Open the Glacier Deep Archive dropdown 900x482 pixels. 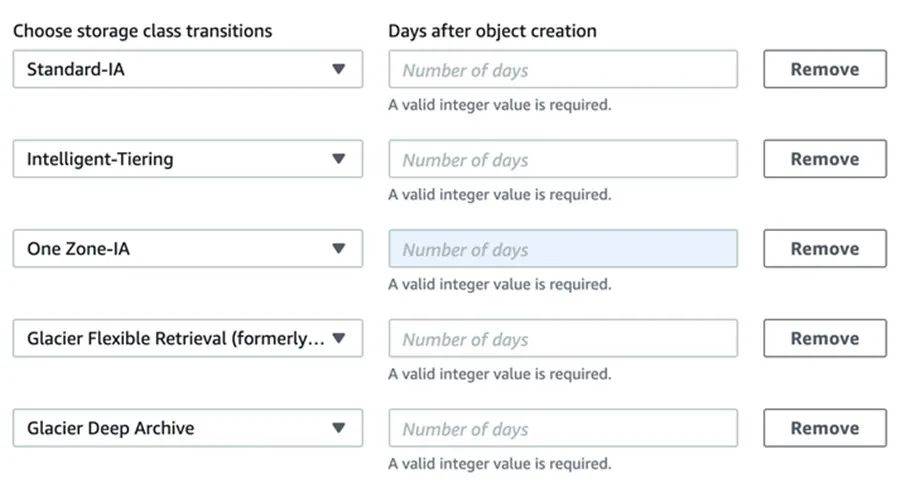click(188, 427)
